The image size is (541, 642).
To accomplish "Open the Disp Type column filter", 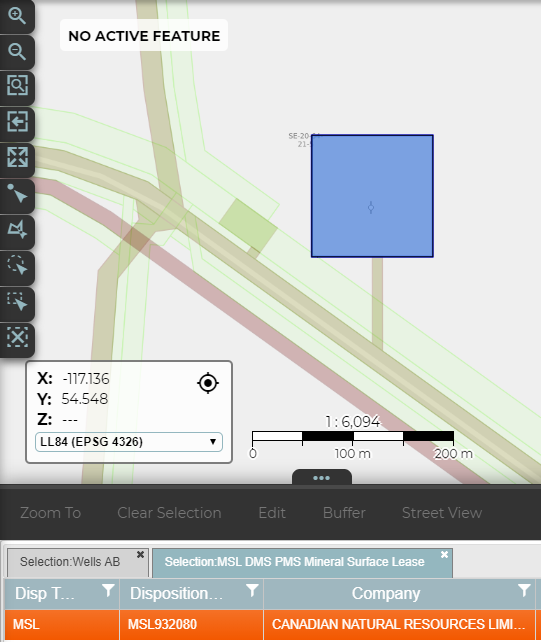I will pyautogui.click(x=108, y=591).
